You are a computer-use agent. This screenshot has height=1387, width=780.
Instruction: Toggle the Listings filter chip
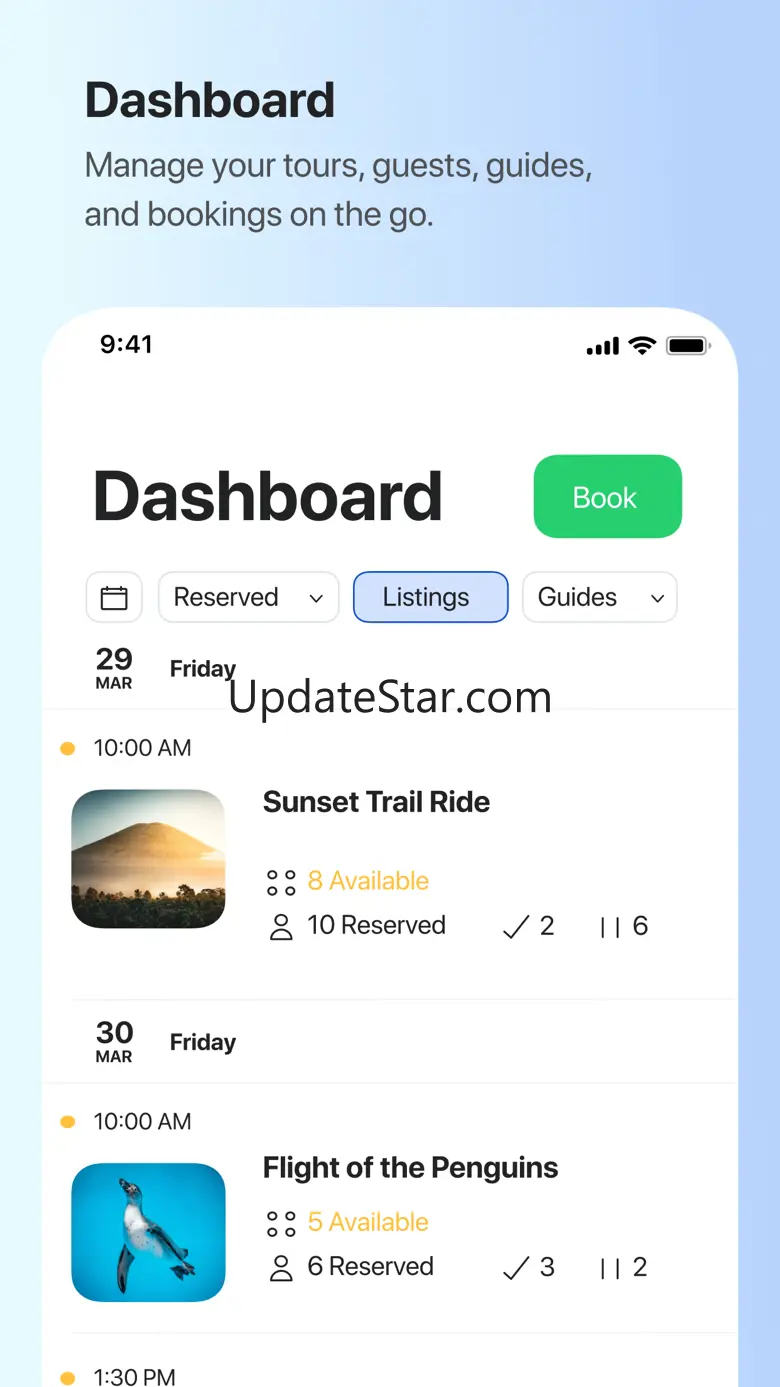pyautogui.click(x=431, y=597)
